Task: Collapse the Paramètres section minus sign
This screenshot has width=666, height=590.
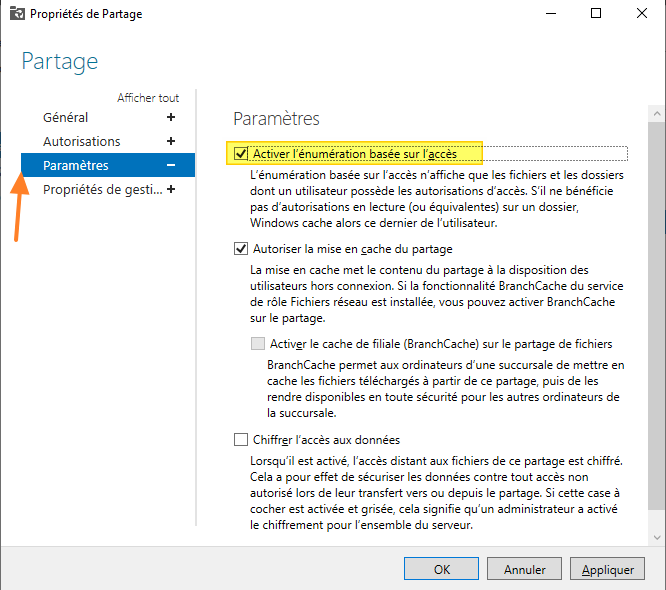Action: click(171, 165)
